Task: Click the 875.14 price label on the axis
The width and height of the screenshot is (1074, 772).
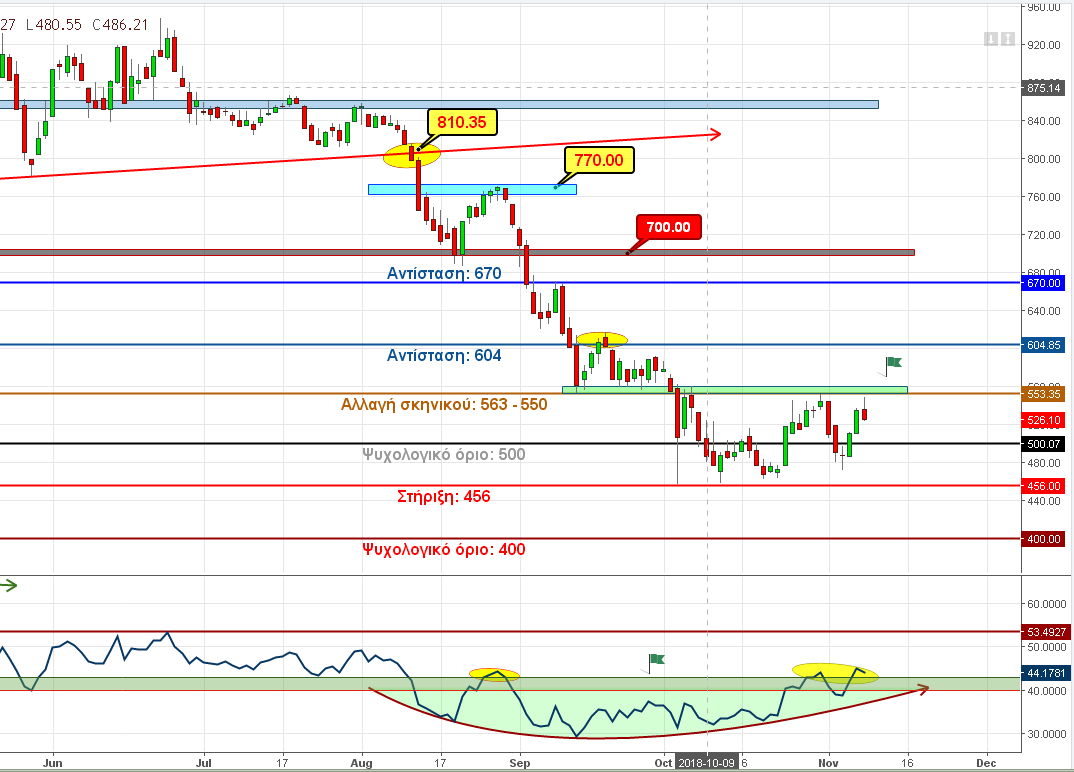Action: [x=1044, y=88]
